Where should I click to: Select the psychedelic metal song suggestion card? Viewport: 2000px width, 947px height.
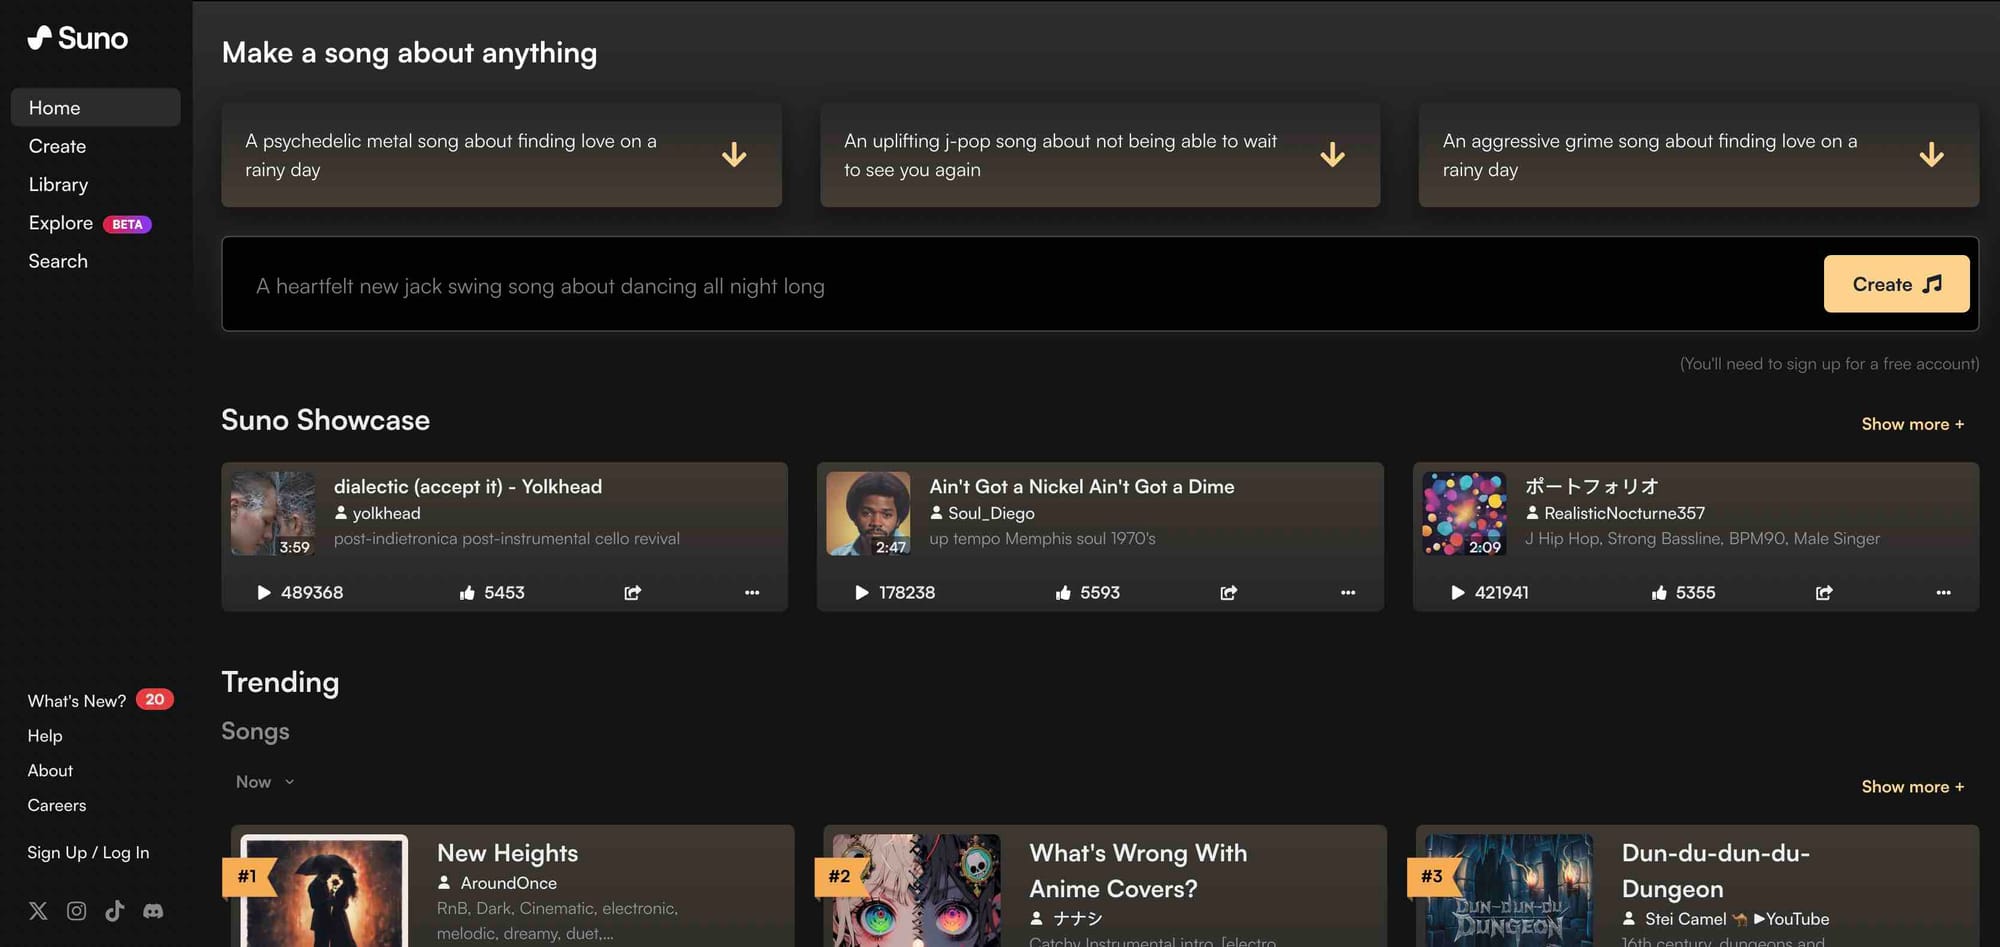tap(502, 155)
